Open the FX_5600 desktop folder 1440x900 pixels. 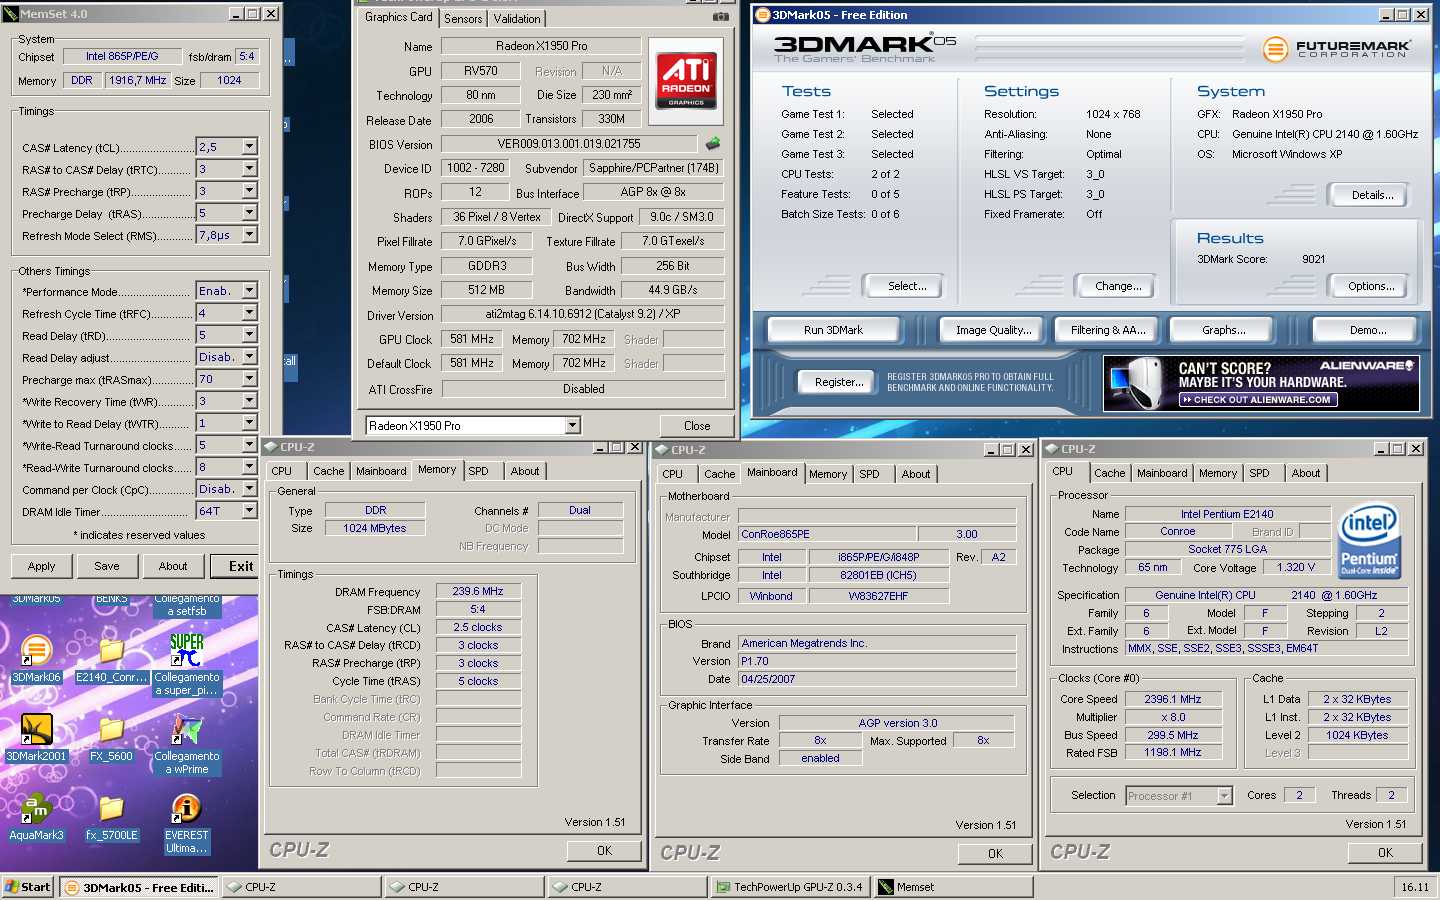111,738
